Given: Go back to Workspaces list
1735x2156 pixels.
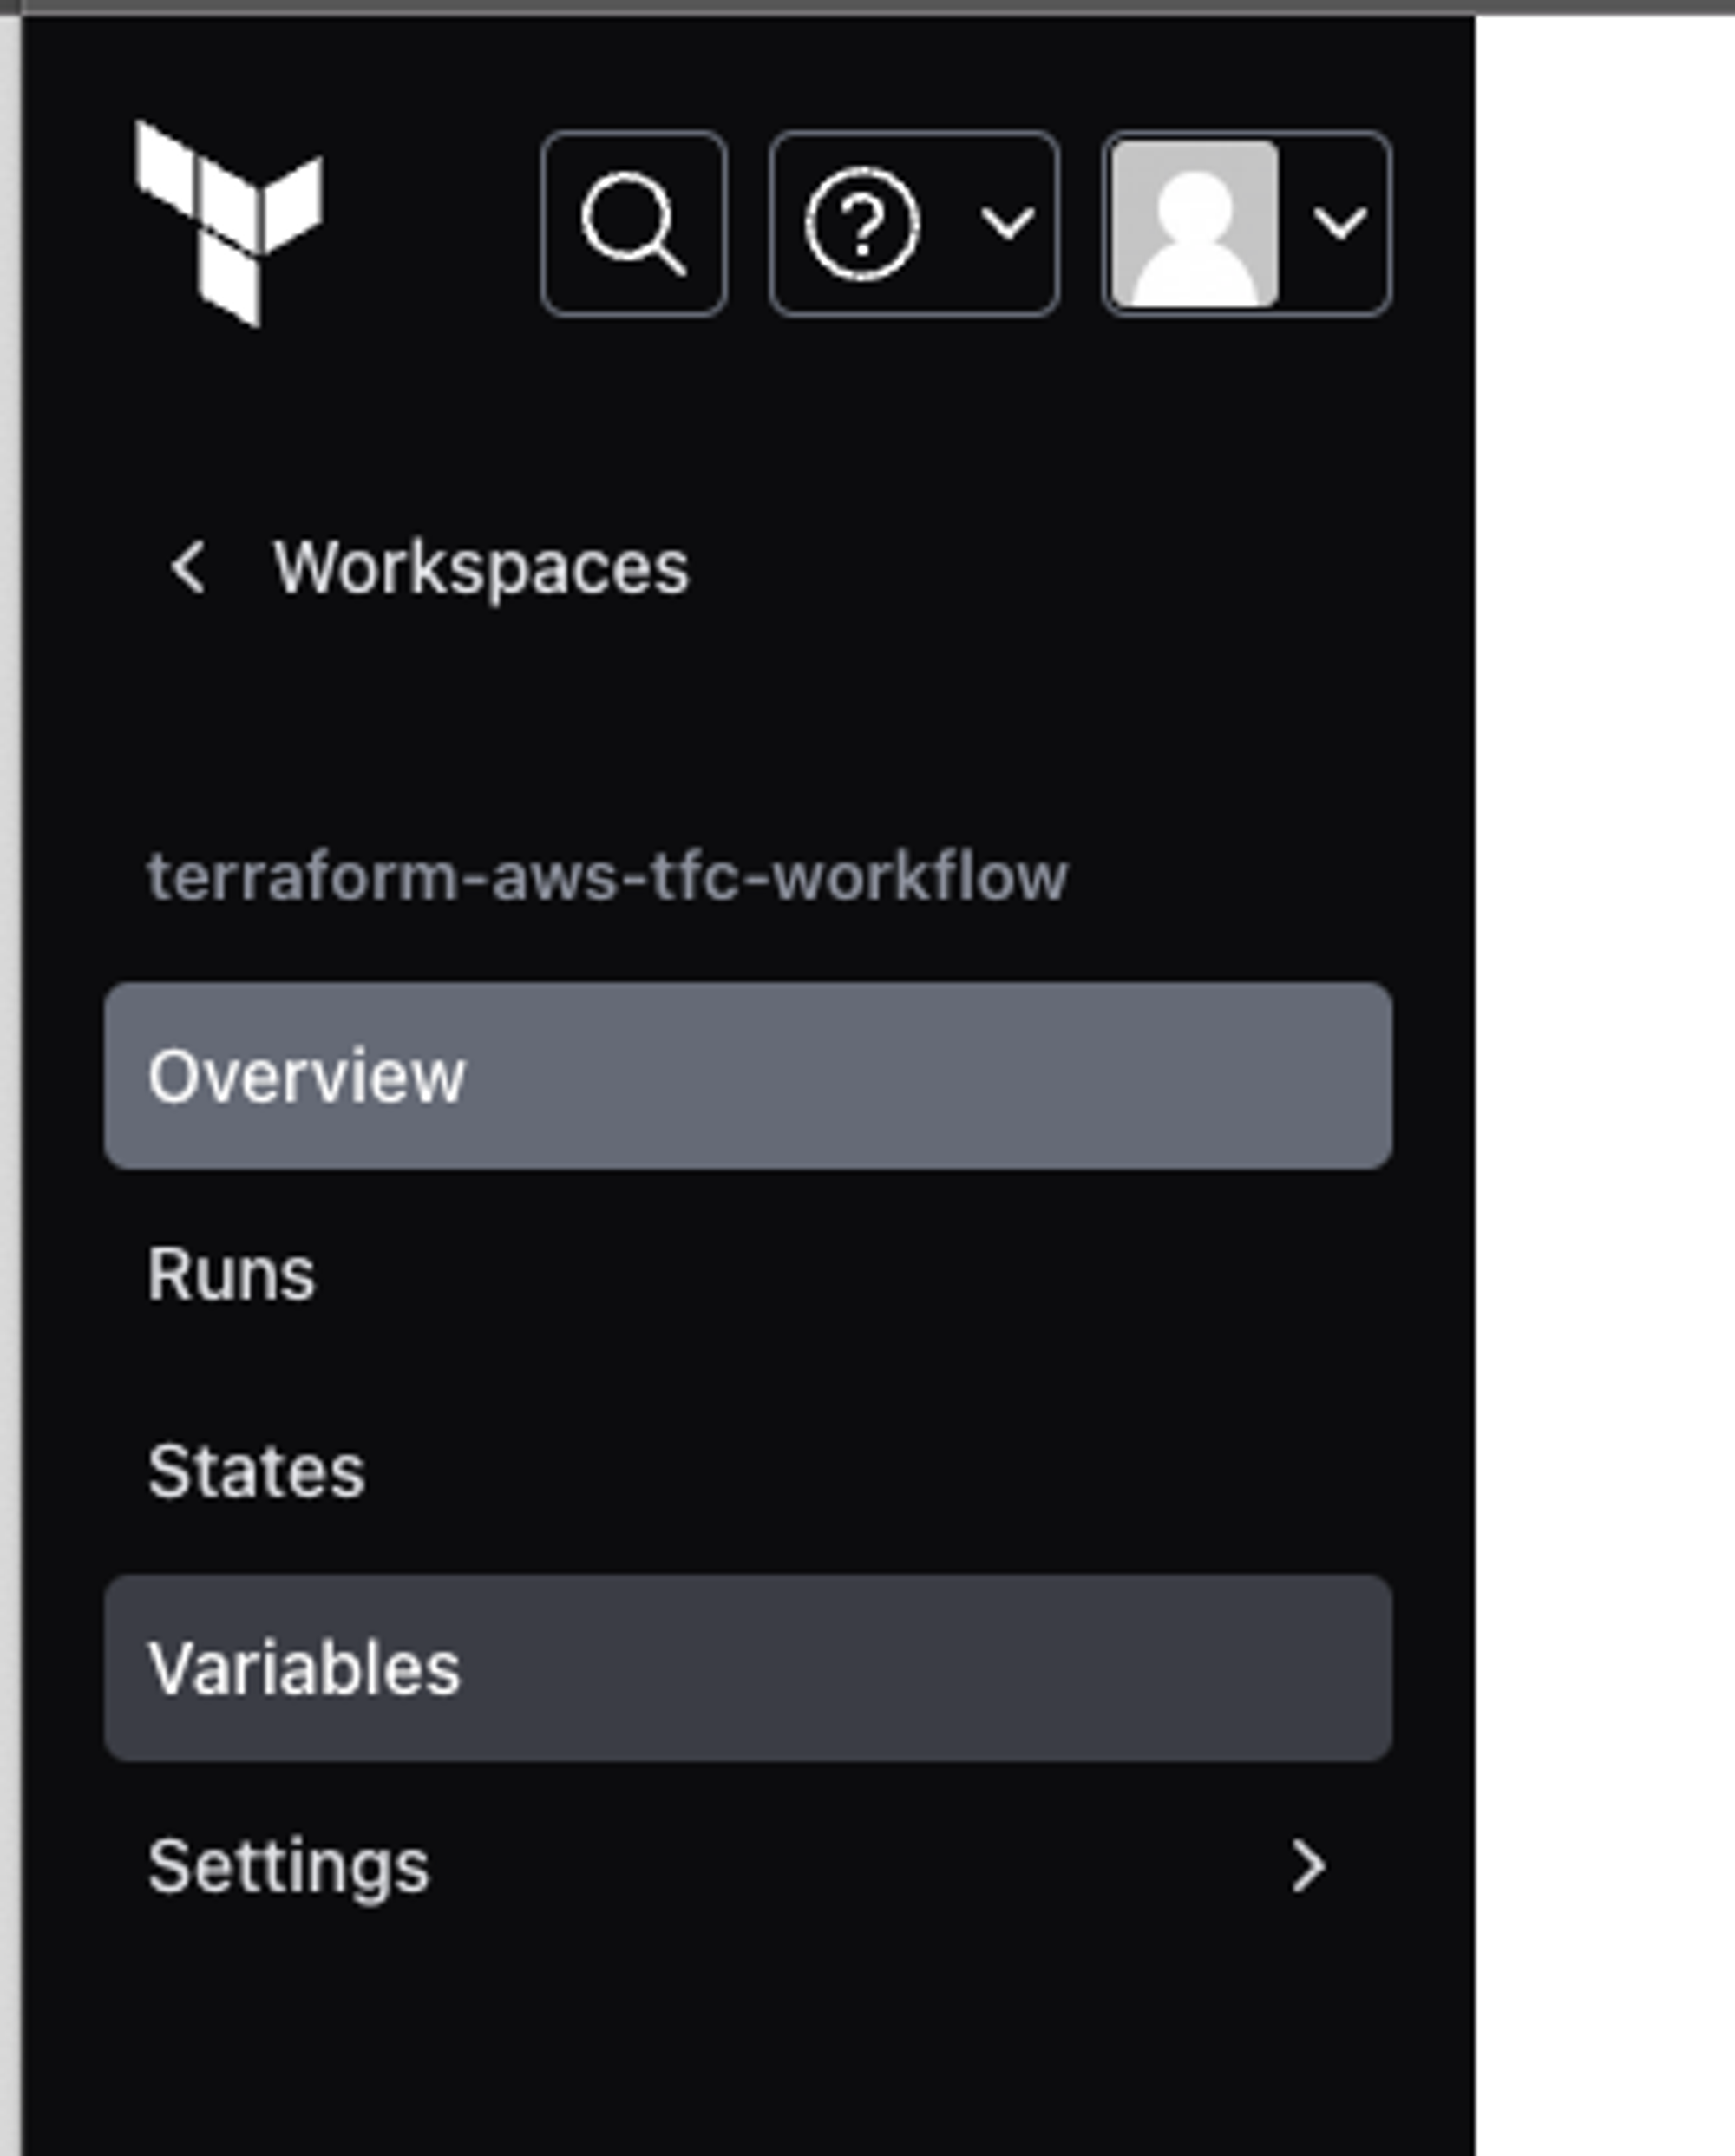Looking at the screenshot, I should (480, 568).
